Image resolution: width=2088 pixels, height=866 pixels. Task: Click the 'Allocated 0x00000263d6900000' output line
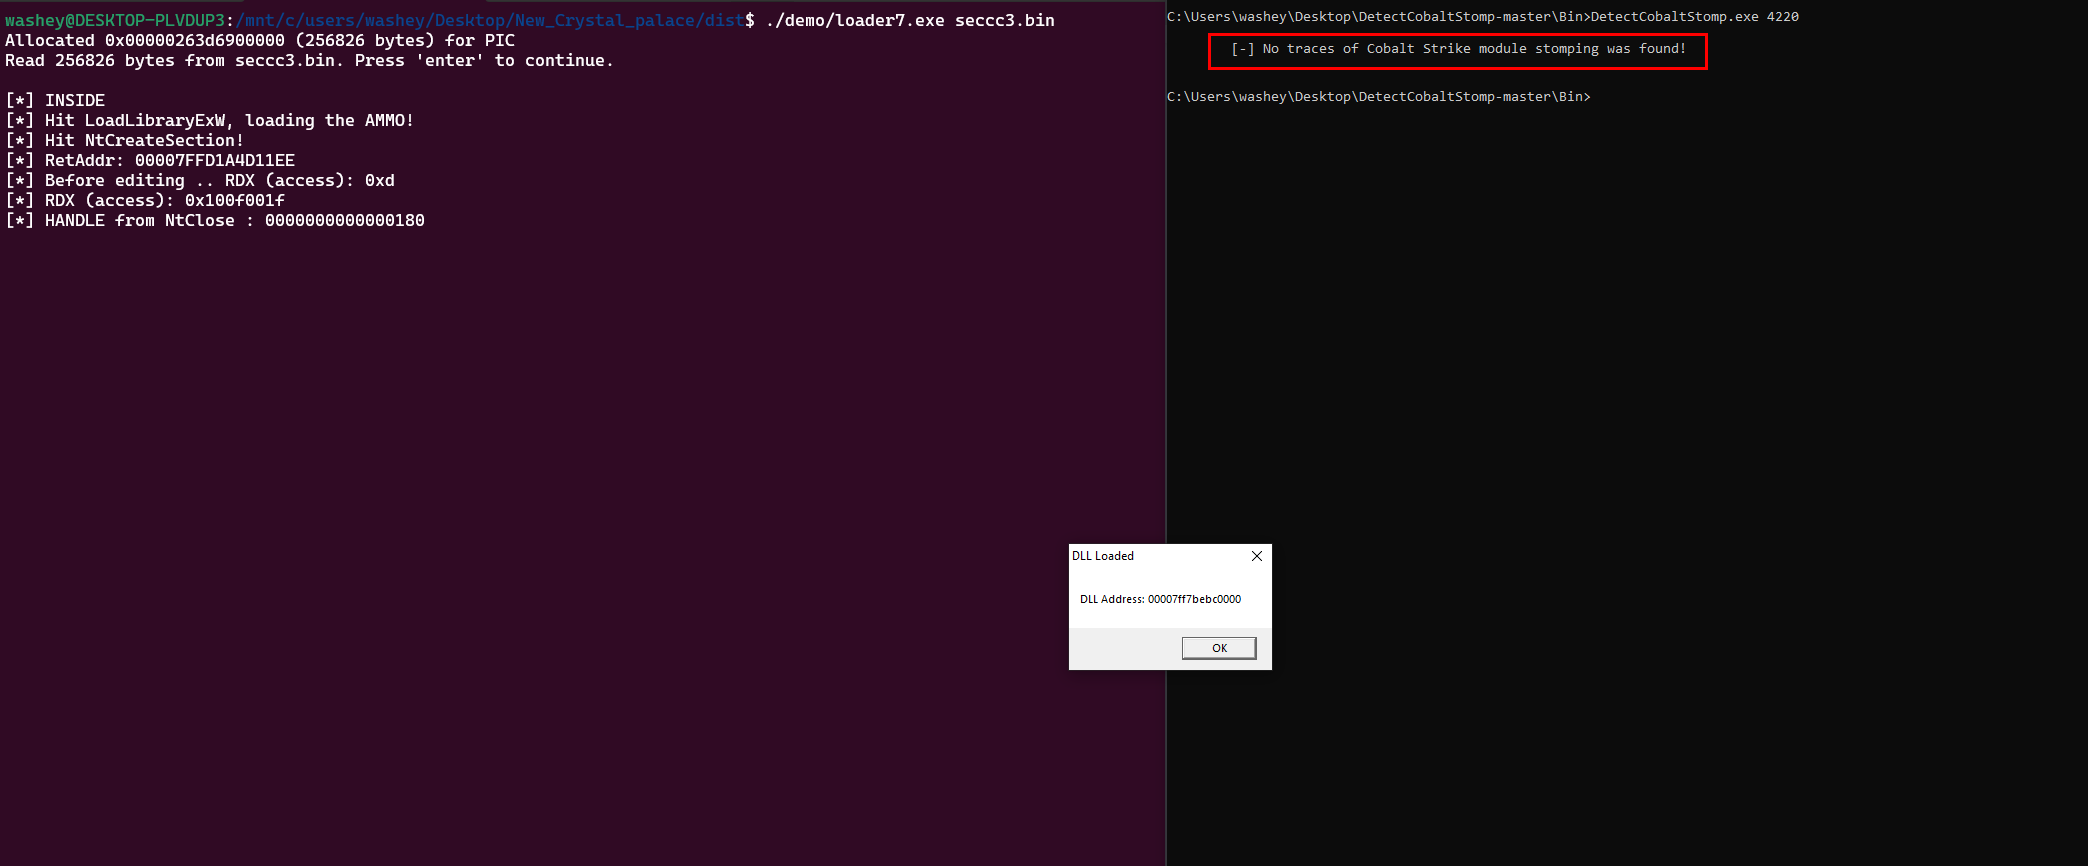(x=260, y=40)
